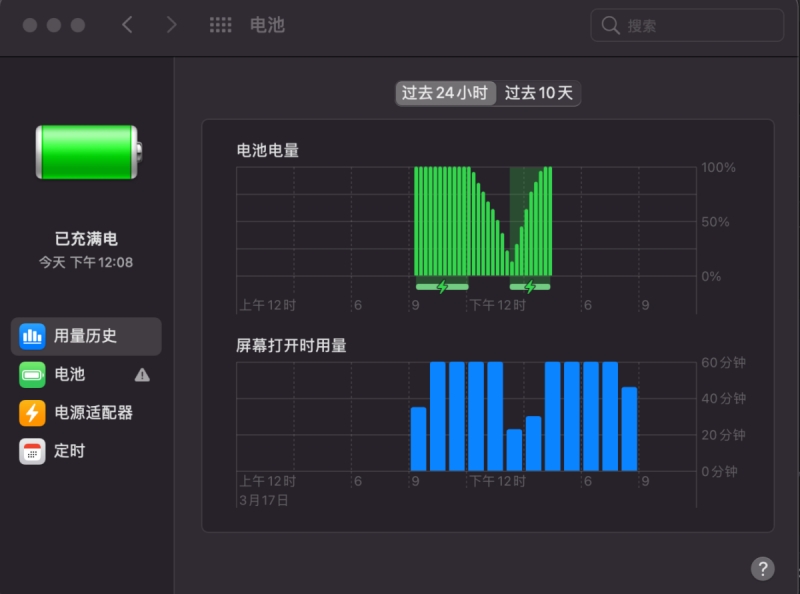Click the 0% axis label

(711, 277)
